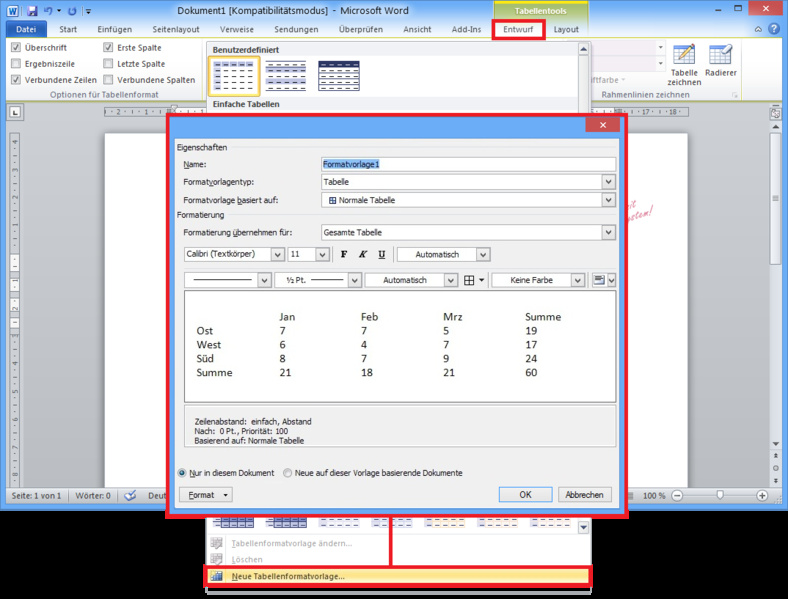
Task: Switch to the Entwurf ribbon tab
Action: pyautogui.click(x=518, y=30)
